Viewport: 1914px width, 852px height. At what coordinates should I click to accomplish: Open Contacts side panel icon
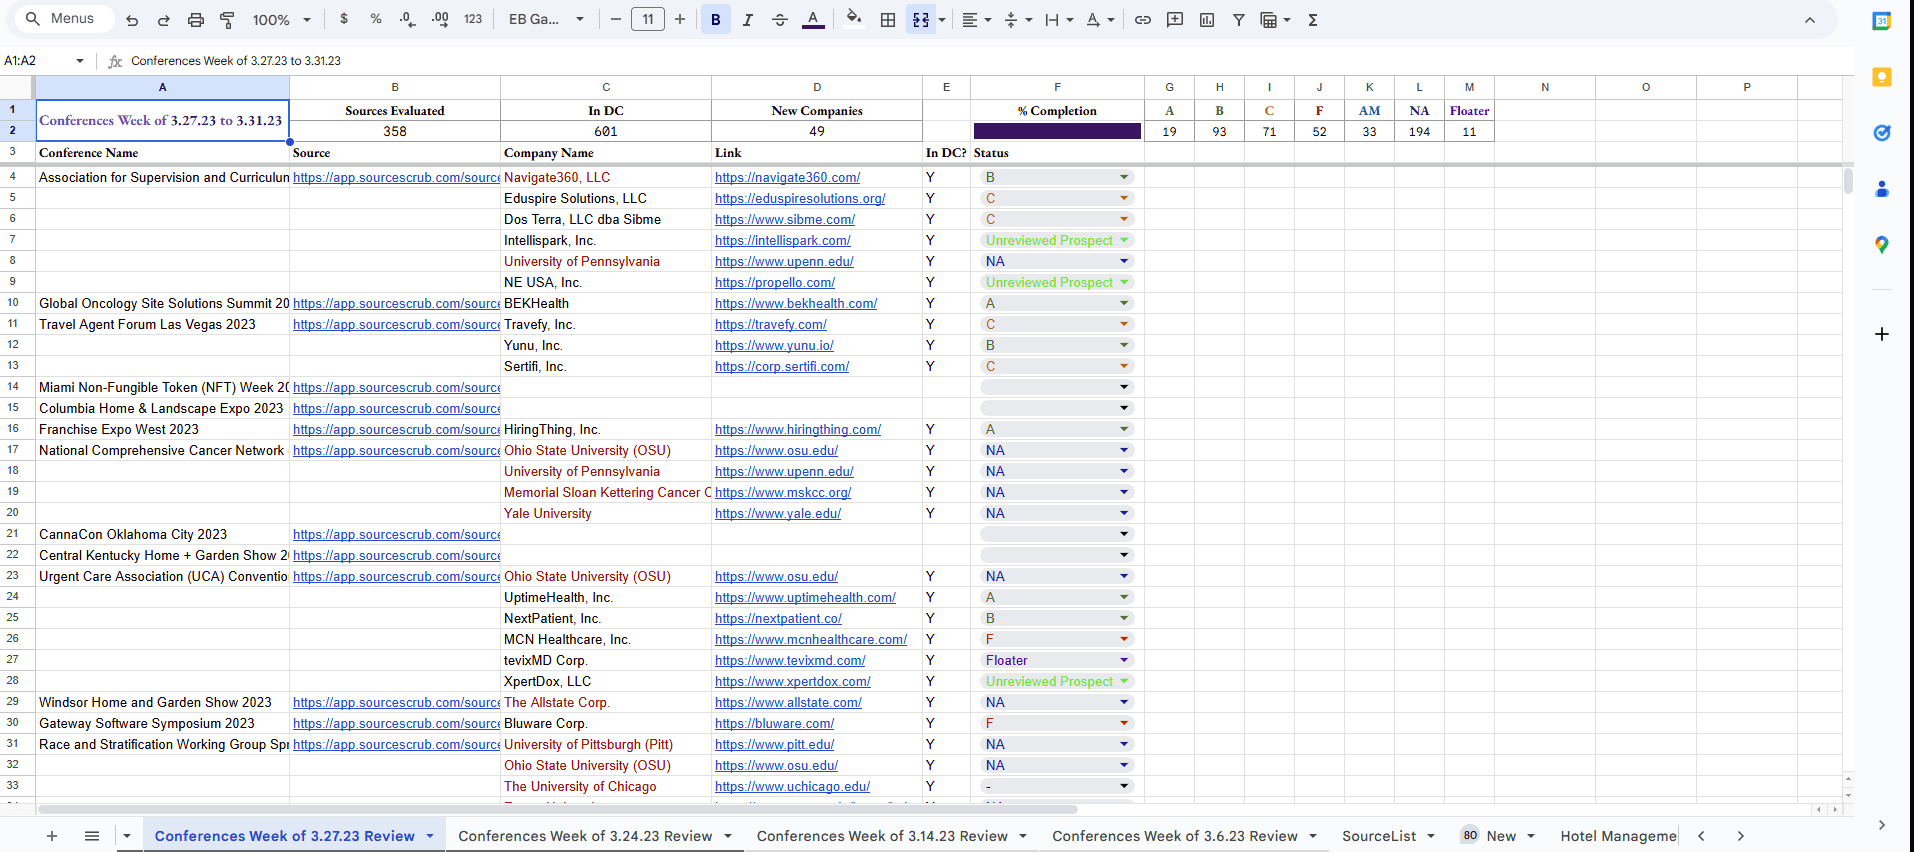1882,189
